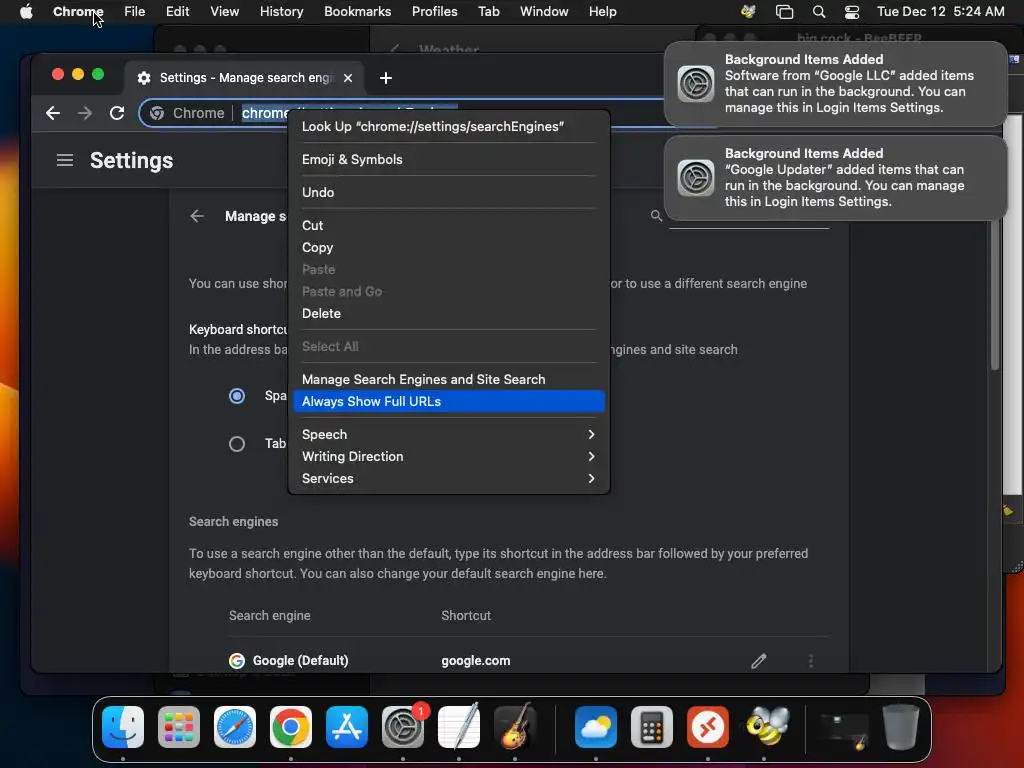The width and height of the screenshot is (1024, 768).
Task: Click the Google Updater background items notification
Action: click(x=835, y=178)
